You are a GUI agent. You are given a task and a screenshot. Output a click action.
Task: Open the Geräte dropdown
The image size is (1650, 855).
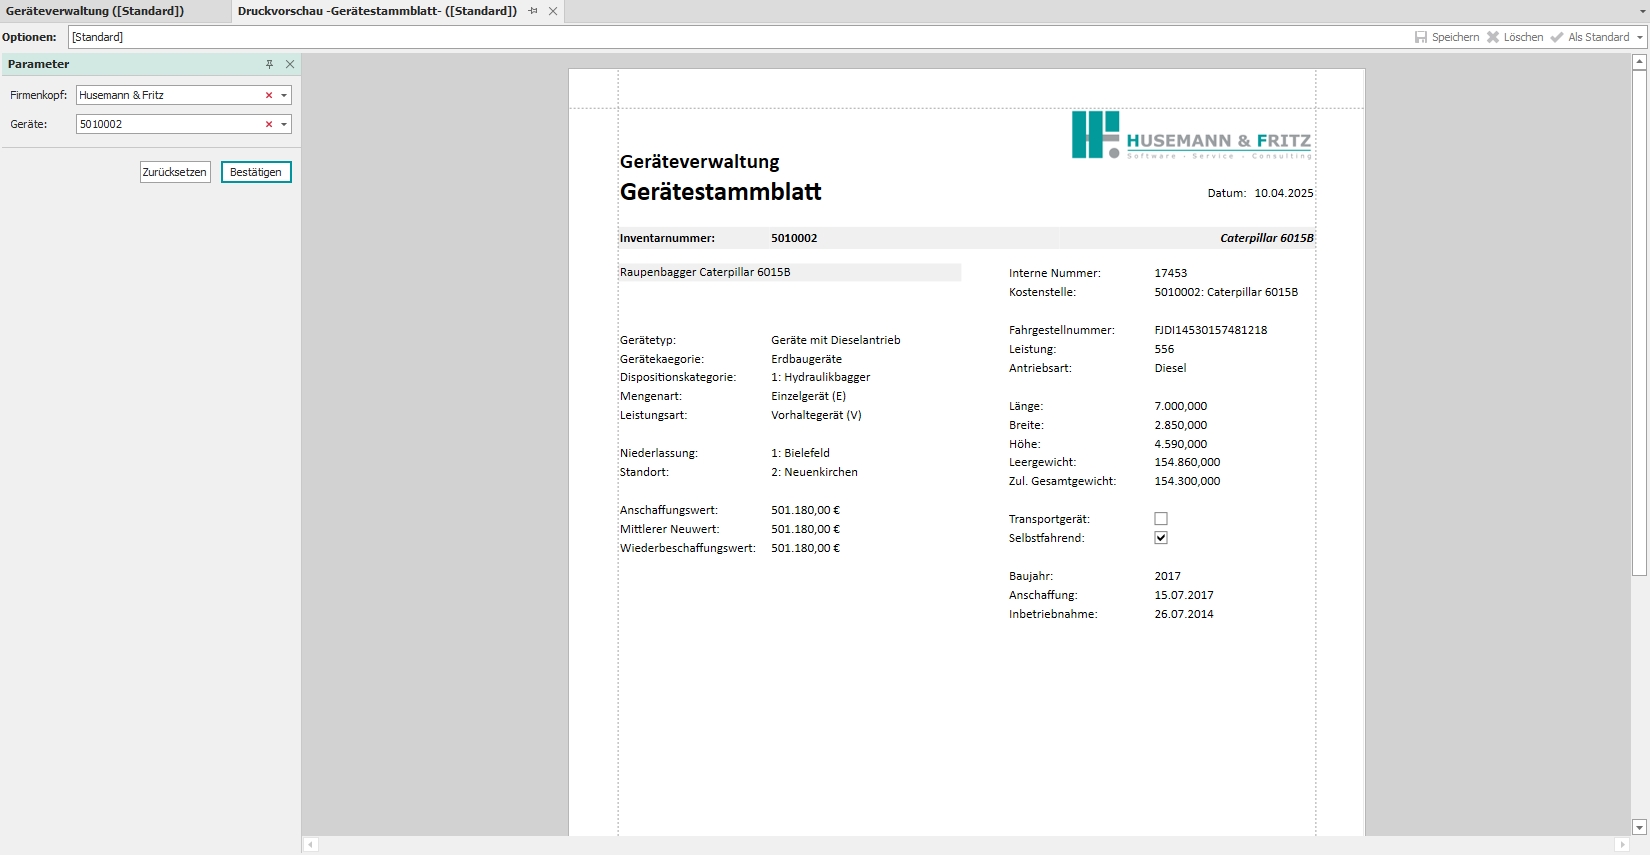pyautogui.click(x=284, y=124)
